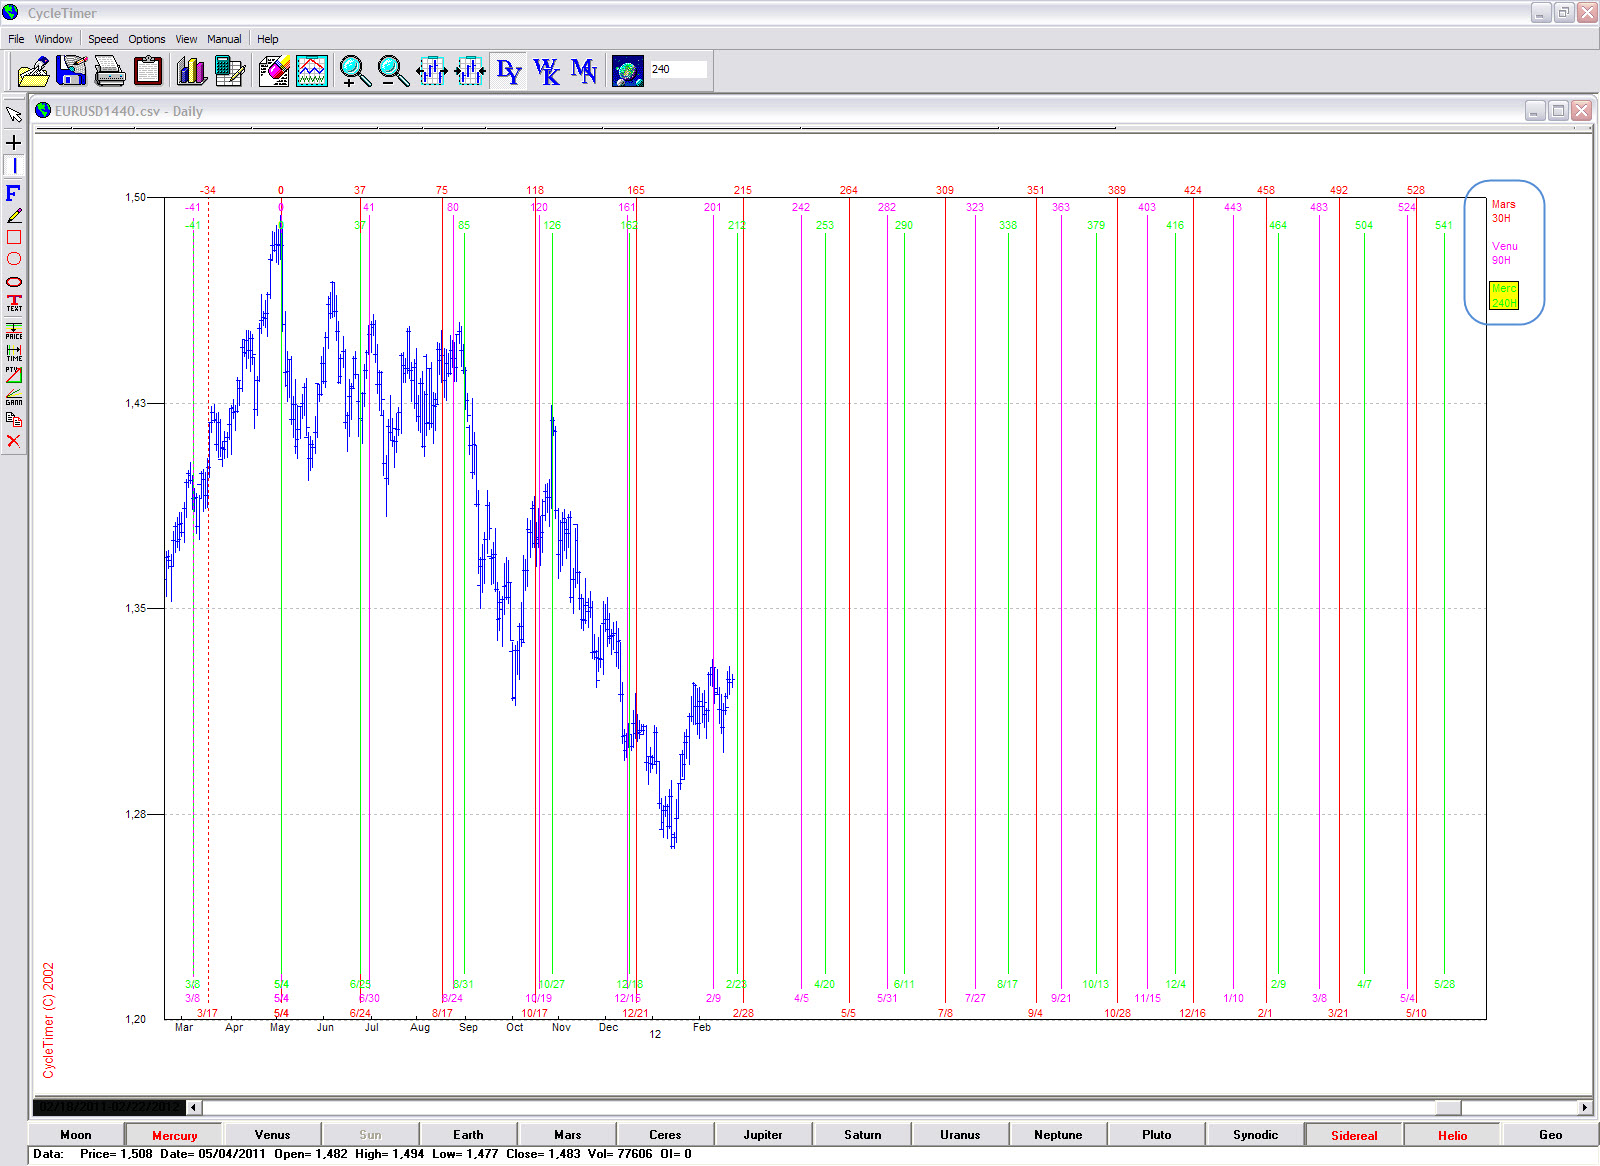Click the zoom out magnifier icon
The width and height of the screenshot is (1600, 1166).
393,71
